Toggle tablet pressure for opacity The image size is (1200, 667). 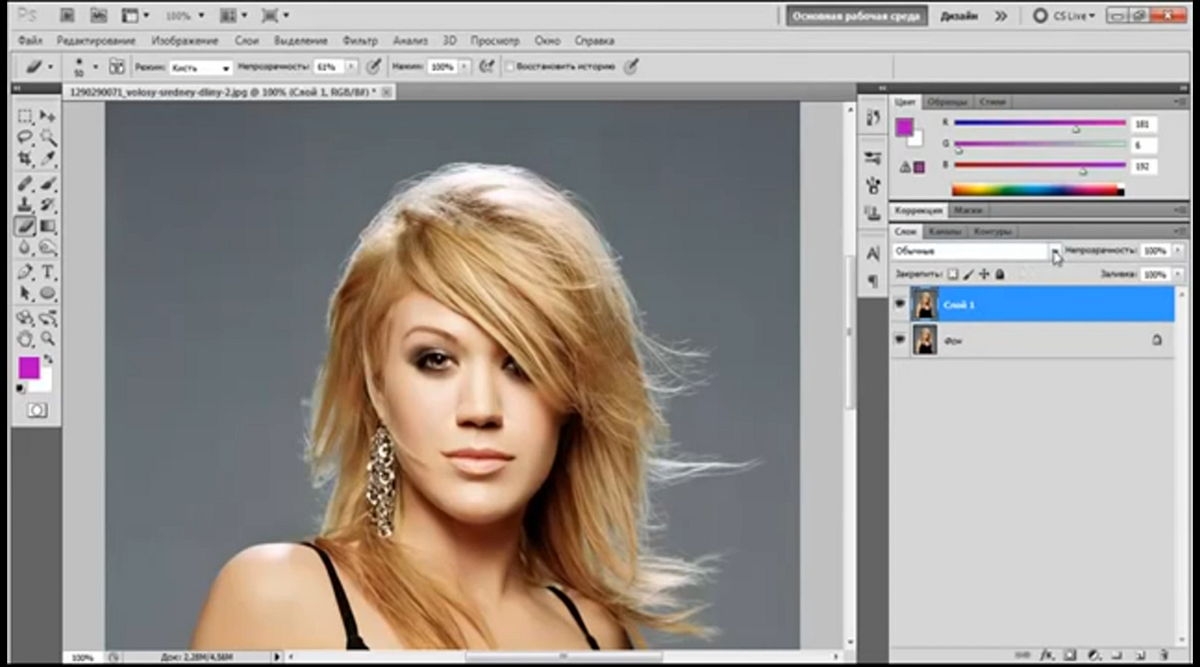[374, 66]
